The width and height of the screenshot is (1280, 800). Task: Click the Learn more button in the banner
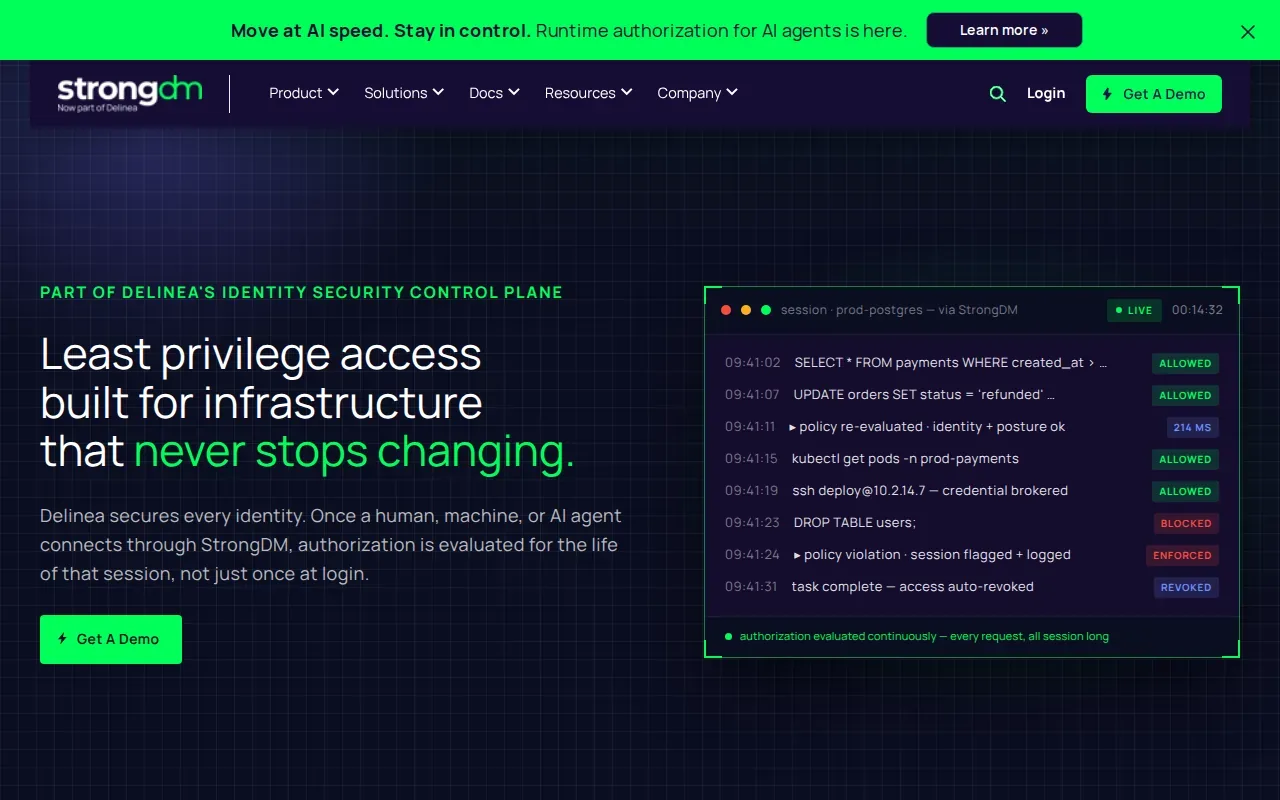click(1004, 30)
